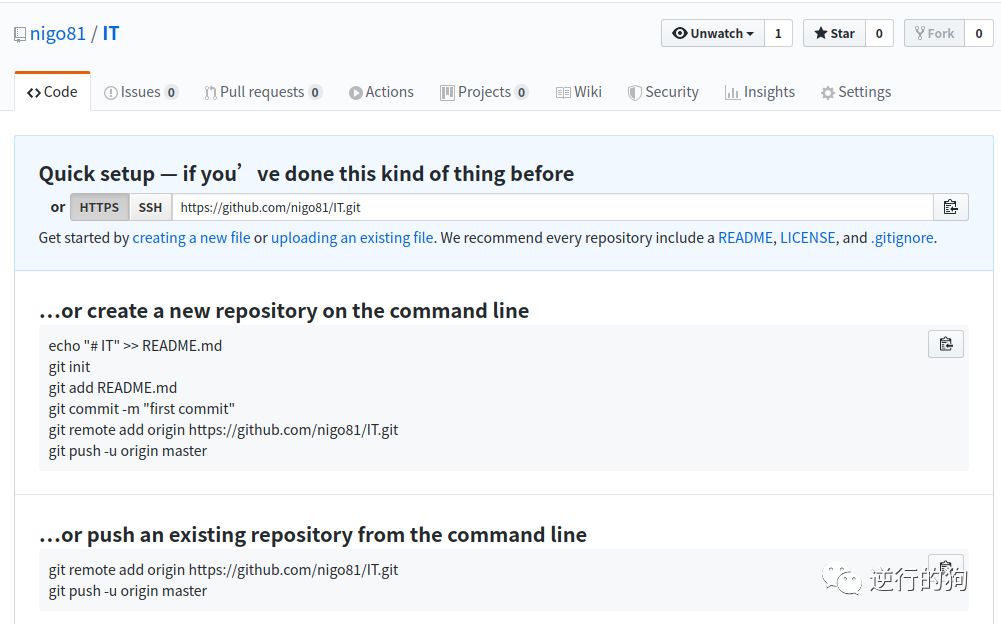
Task: Click the repository clone URL field
Action: pyautogui.click(x=553, y=207)
